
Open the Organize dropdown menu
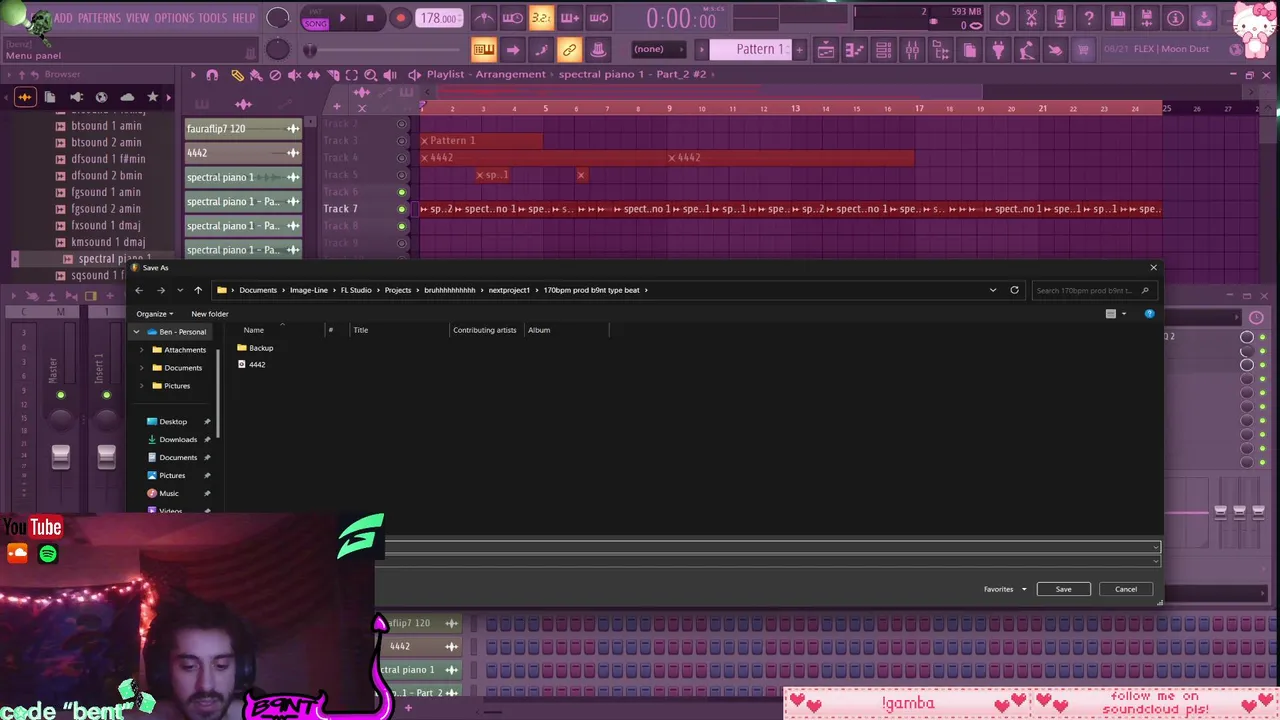[x=155, y=314]
